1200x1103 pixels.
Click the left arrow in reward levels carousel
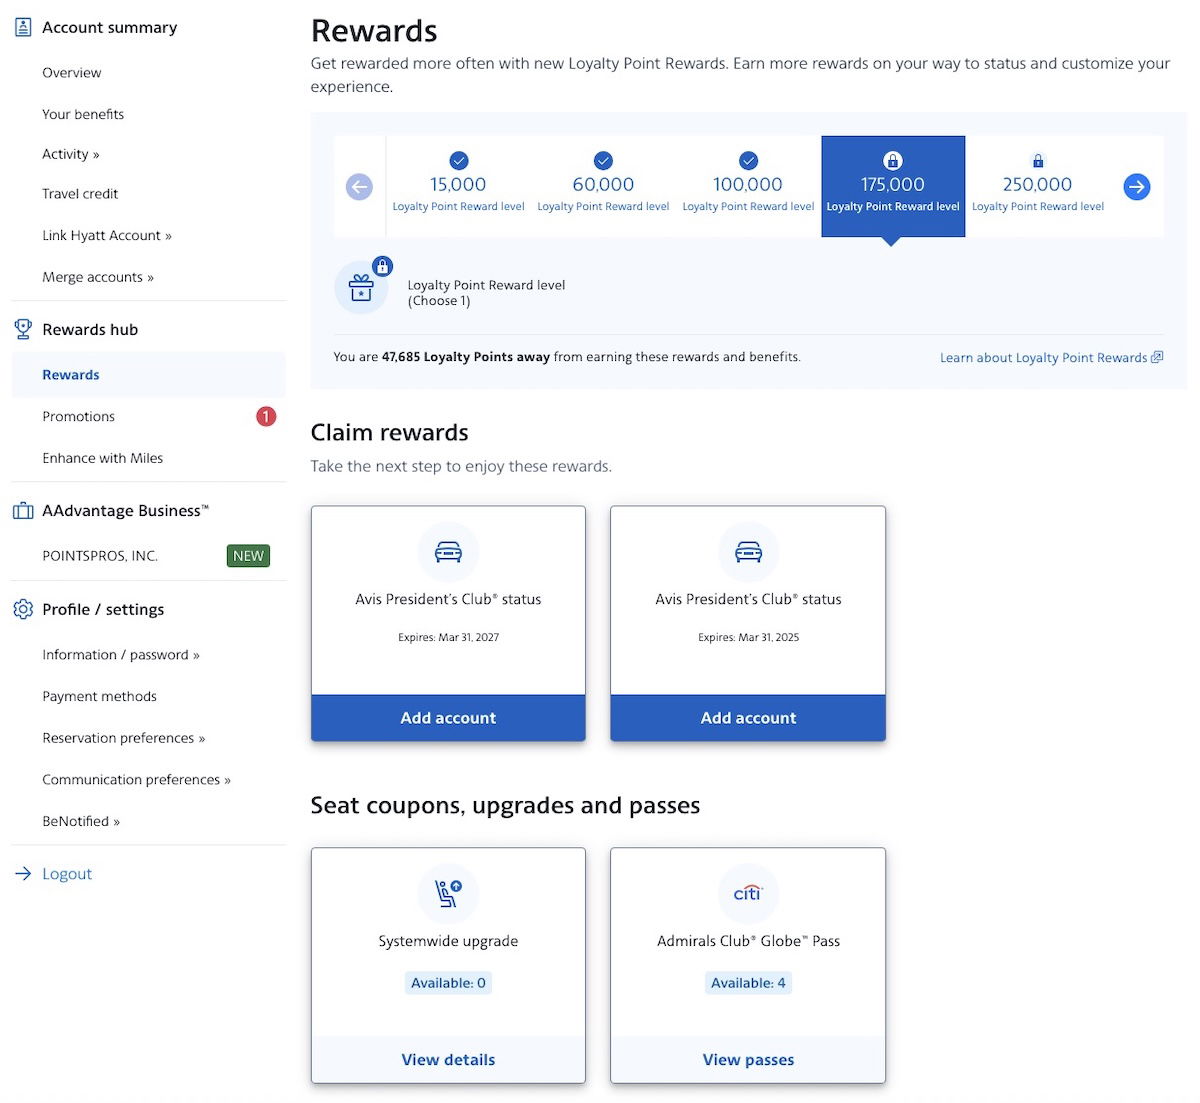pyautogui.click(x=359, y=187)
